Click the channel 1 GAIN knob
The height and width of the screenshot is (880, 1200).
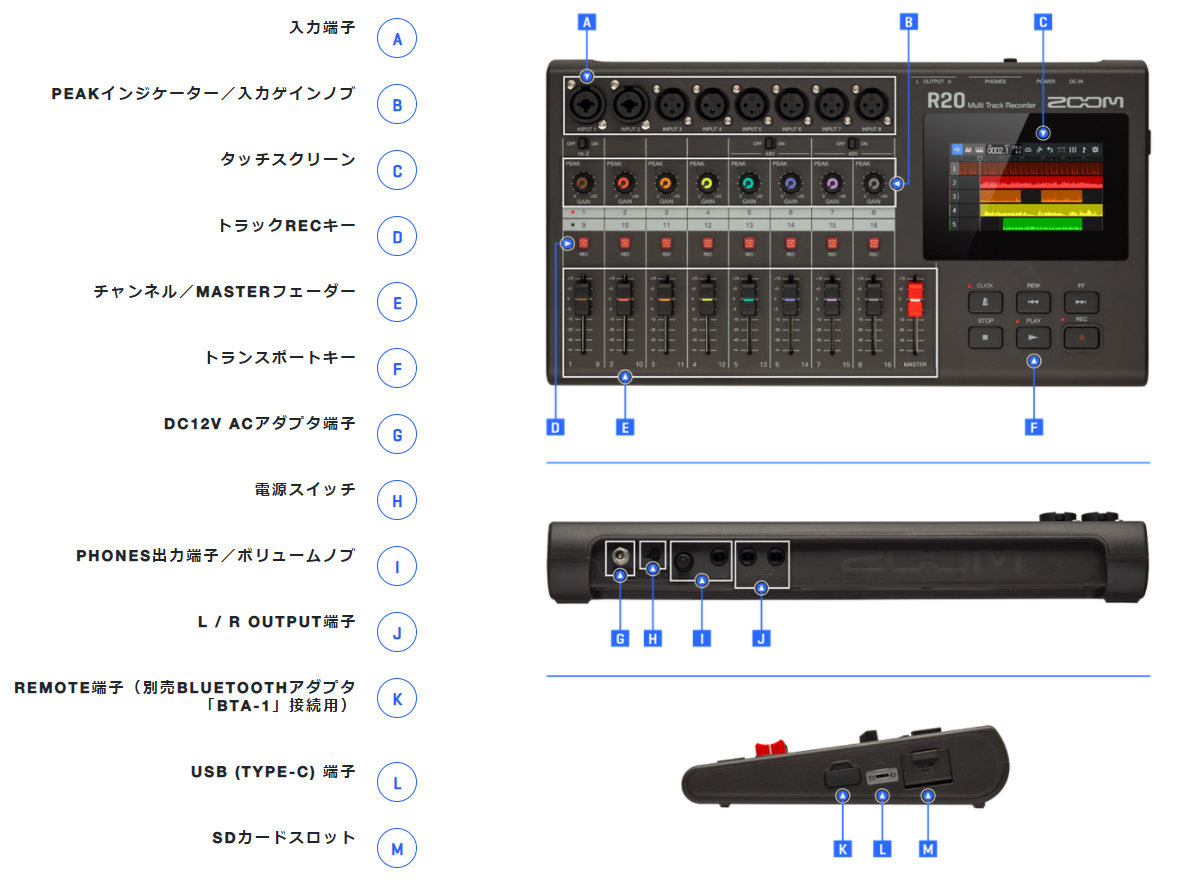(x=582, y=183)
